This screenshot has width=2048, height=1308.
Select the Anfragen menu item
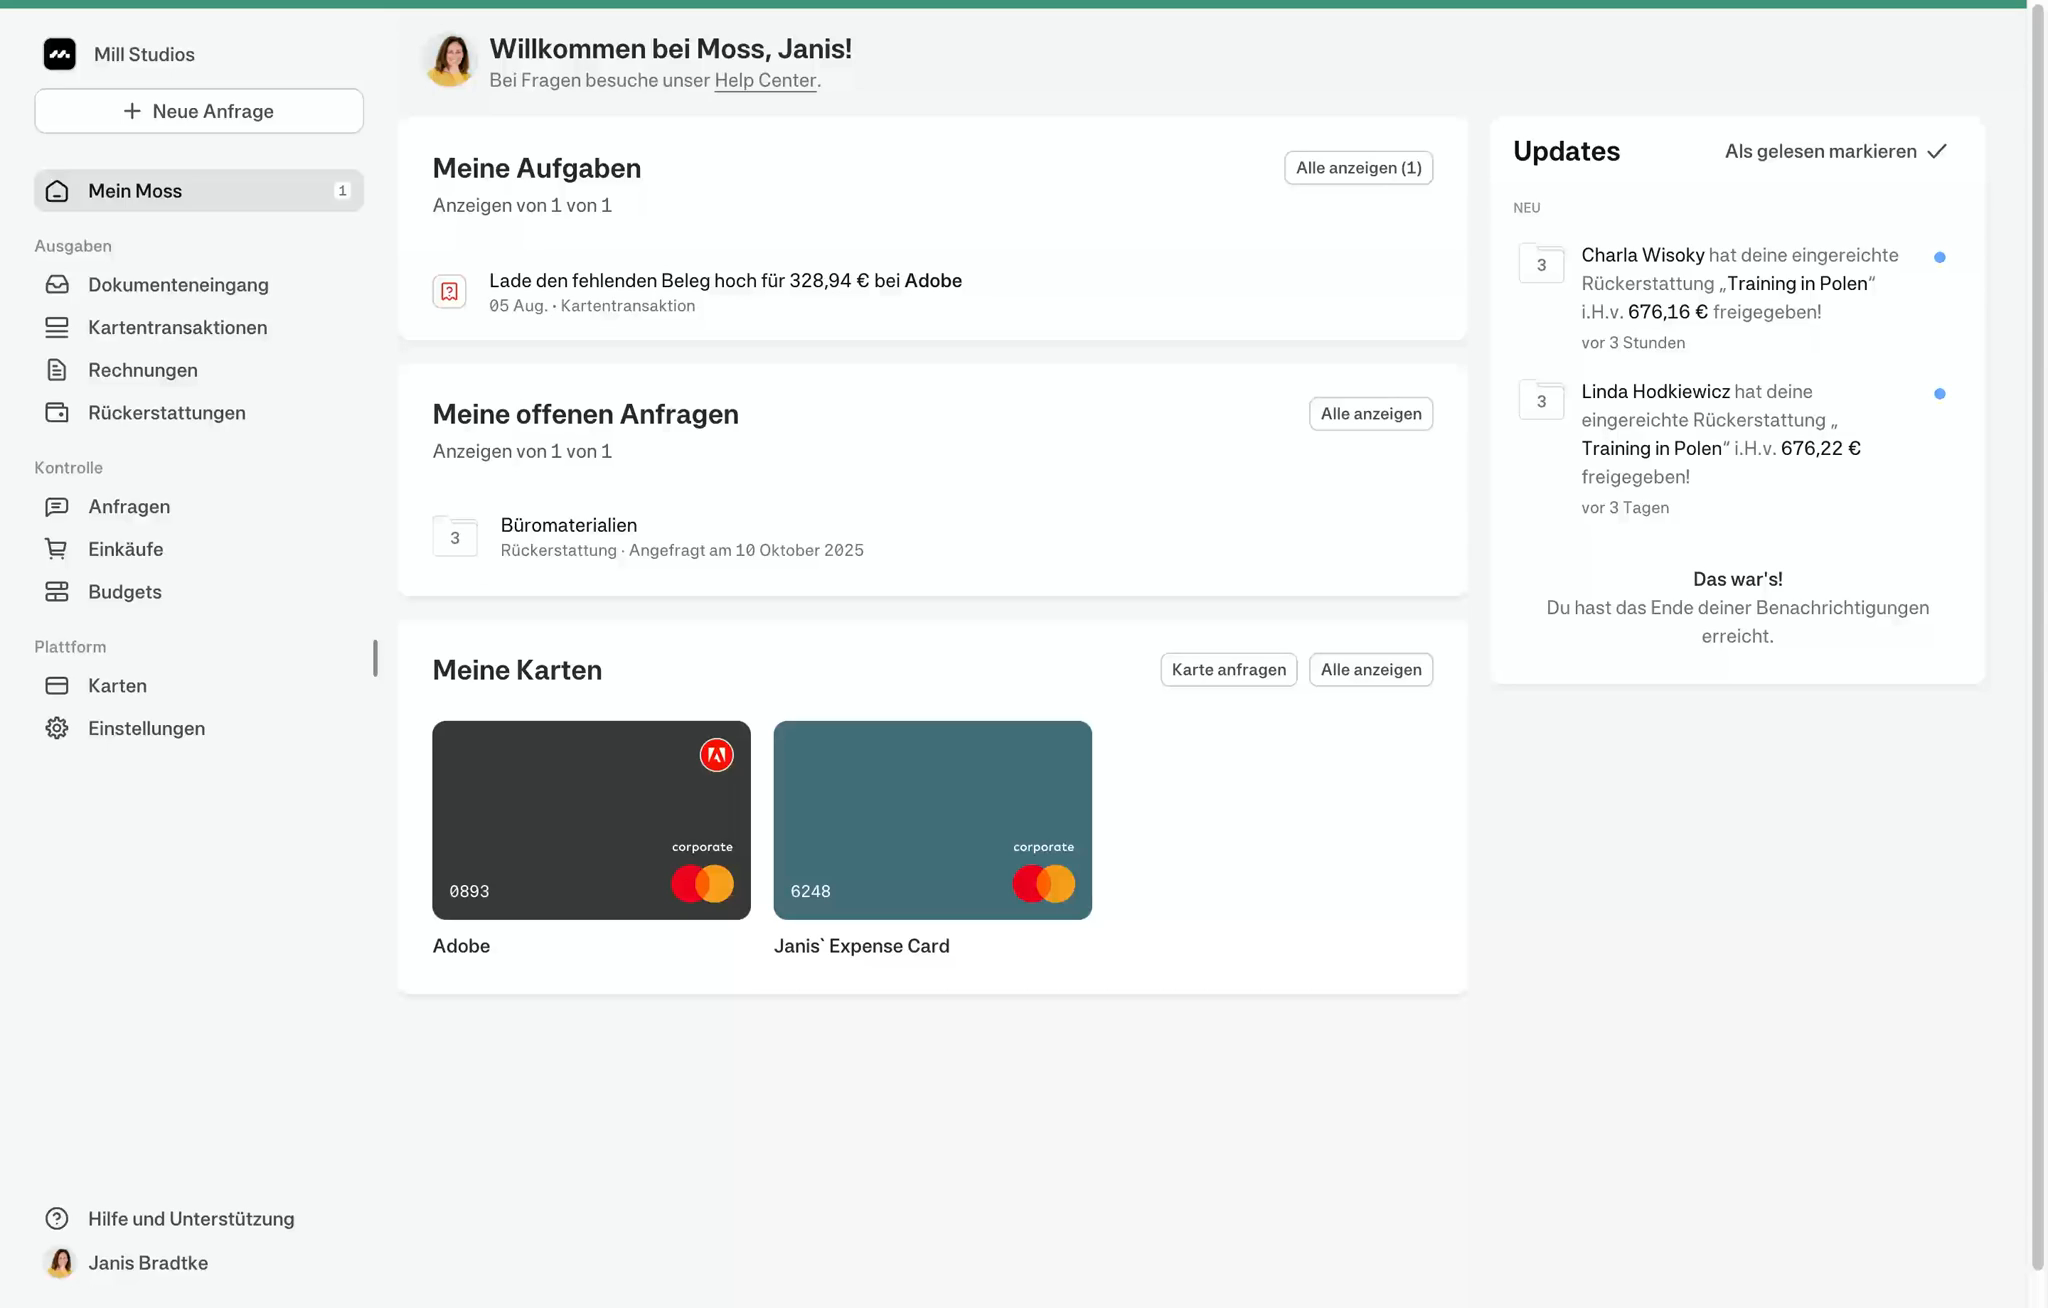[129, 507]
